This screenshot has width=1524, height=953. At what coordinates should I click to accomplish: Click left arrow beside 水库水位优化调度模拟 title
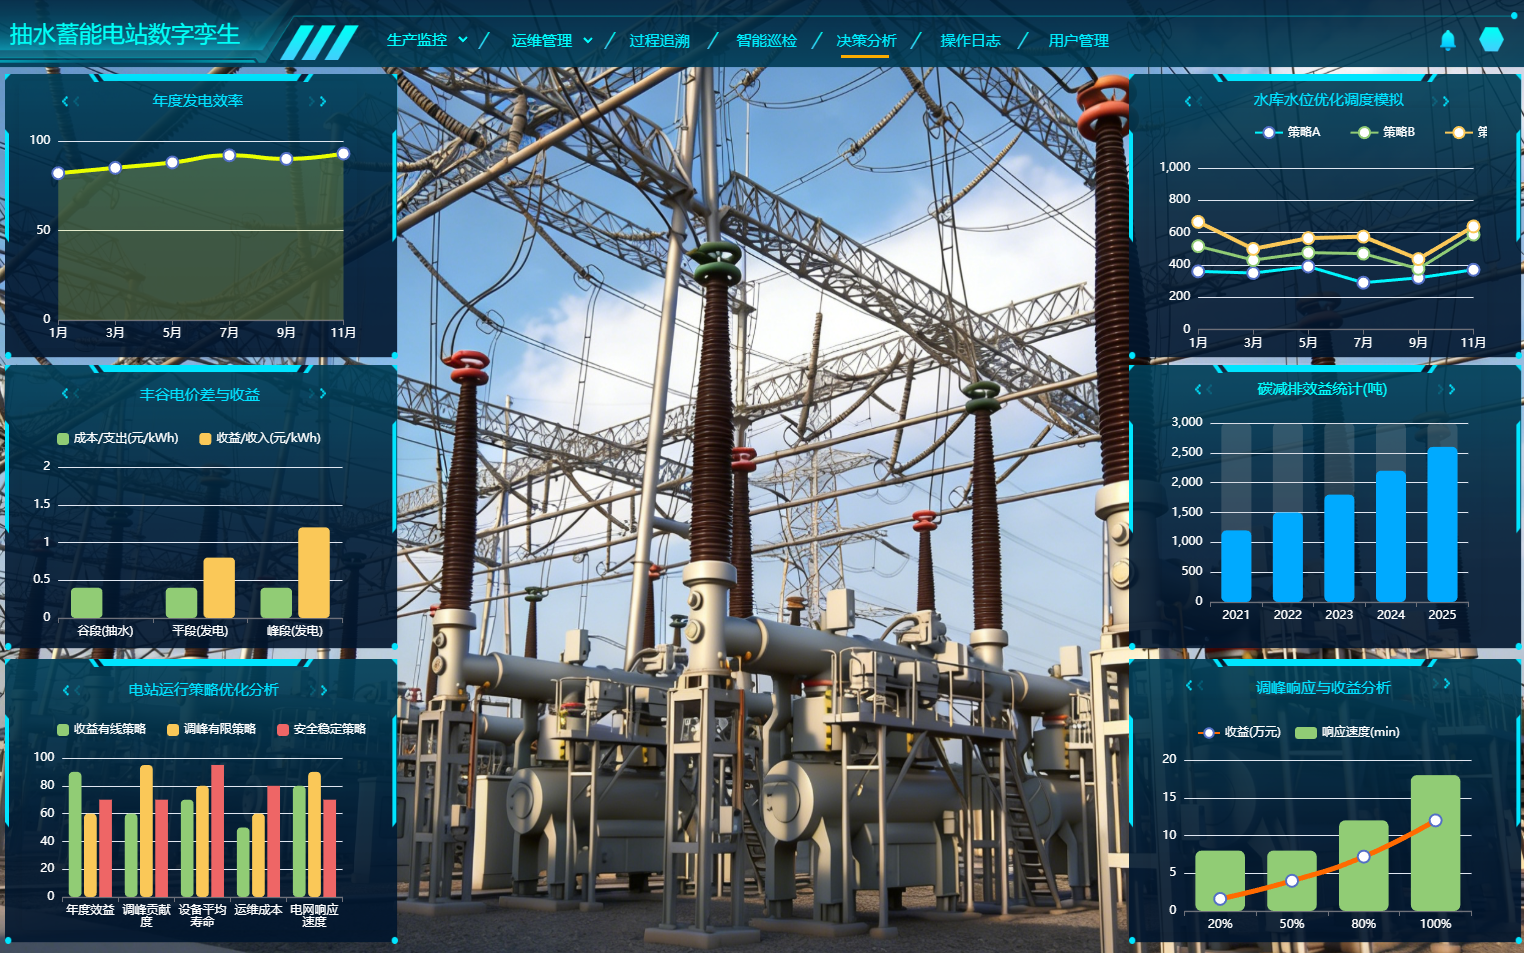pos(1189,101)
